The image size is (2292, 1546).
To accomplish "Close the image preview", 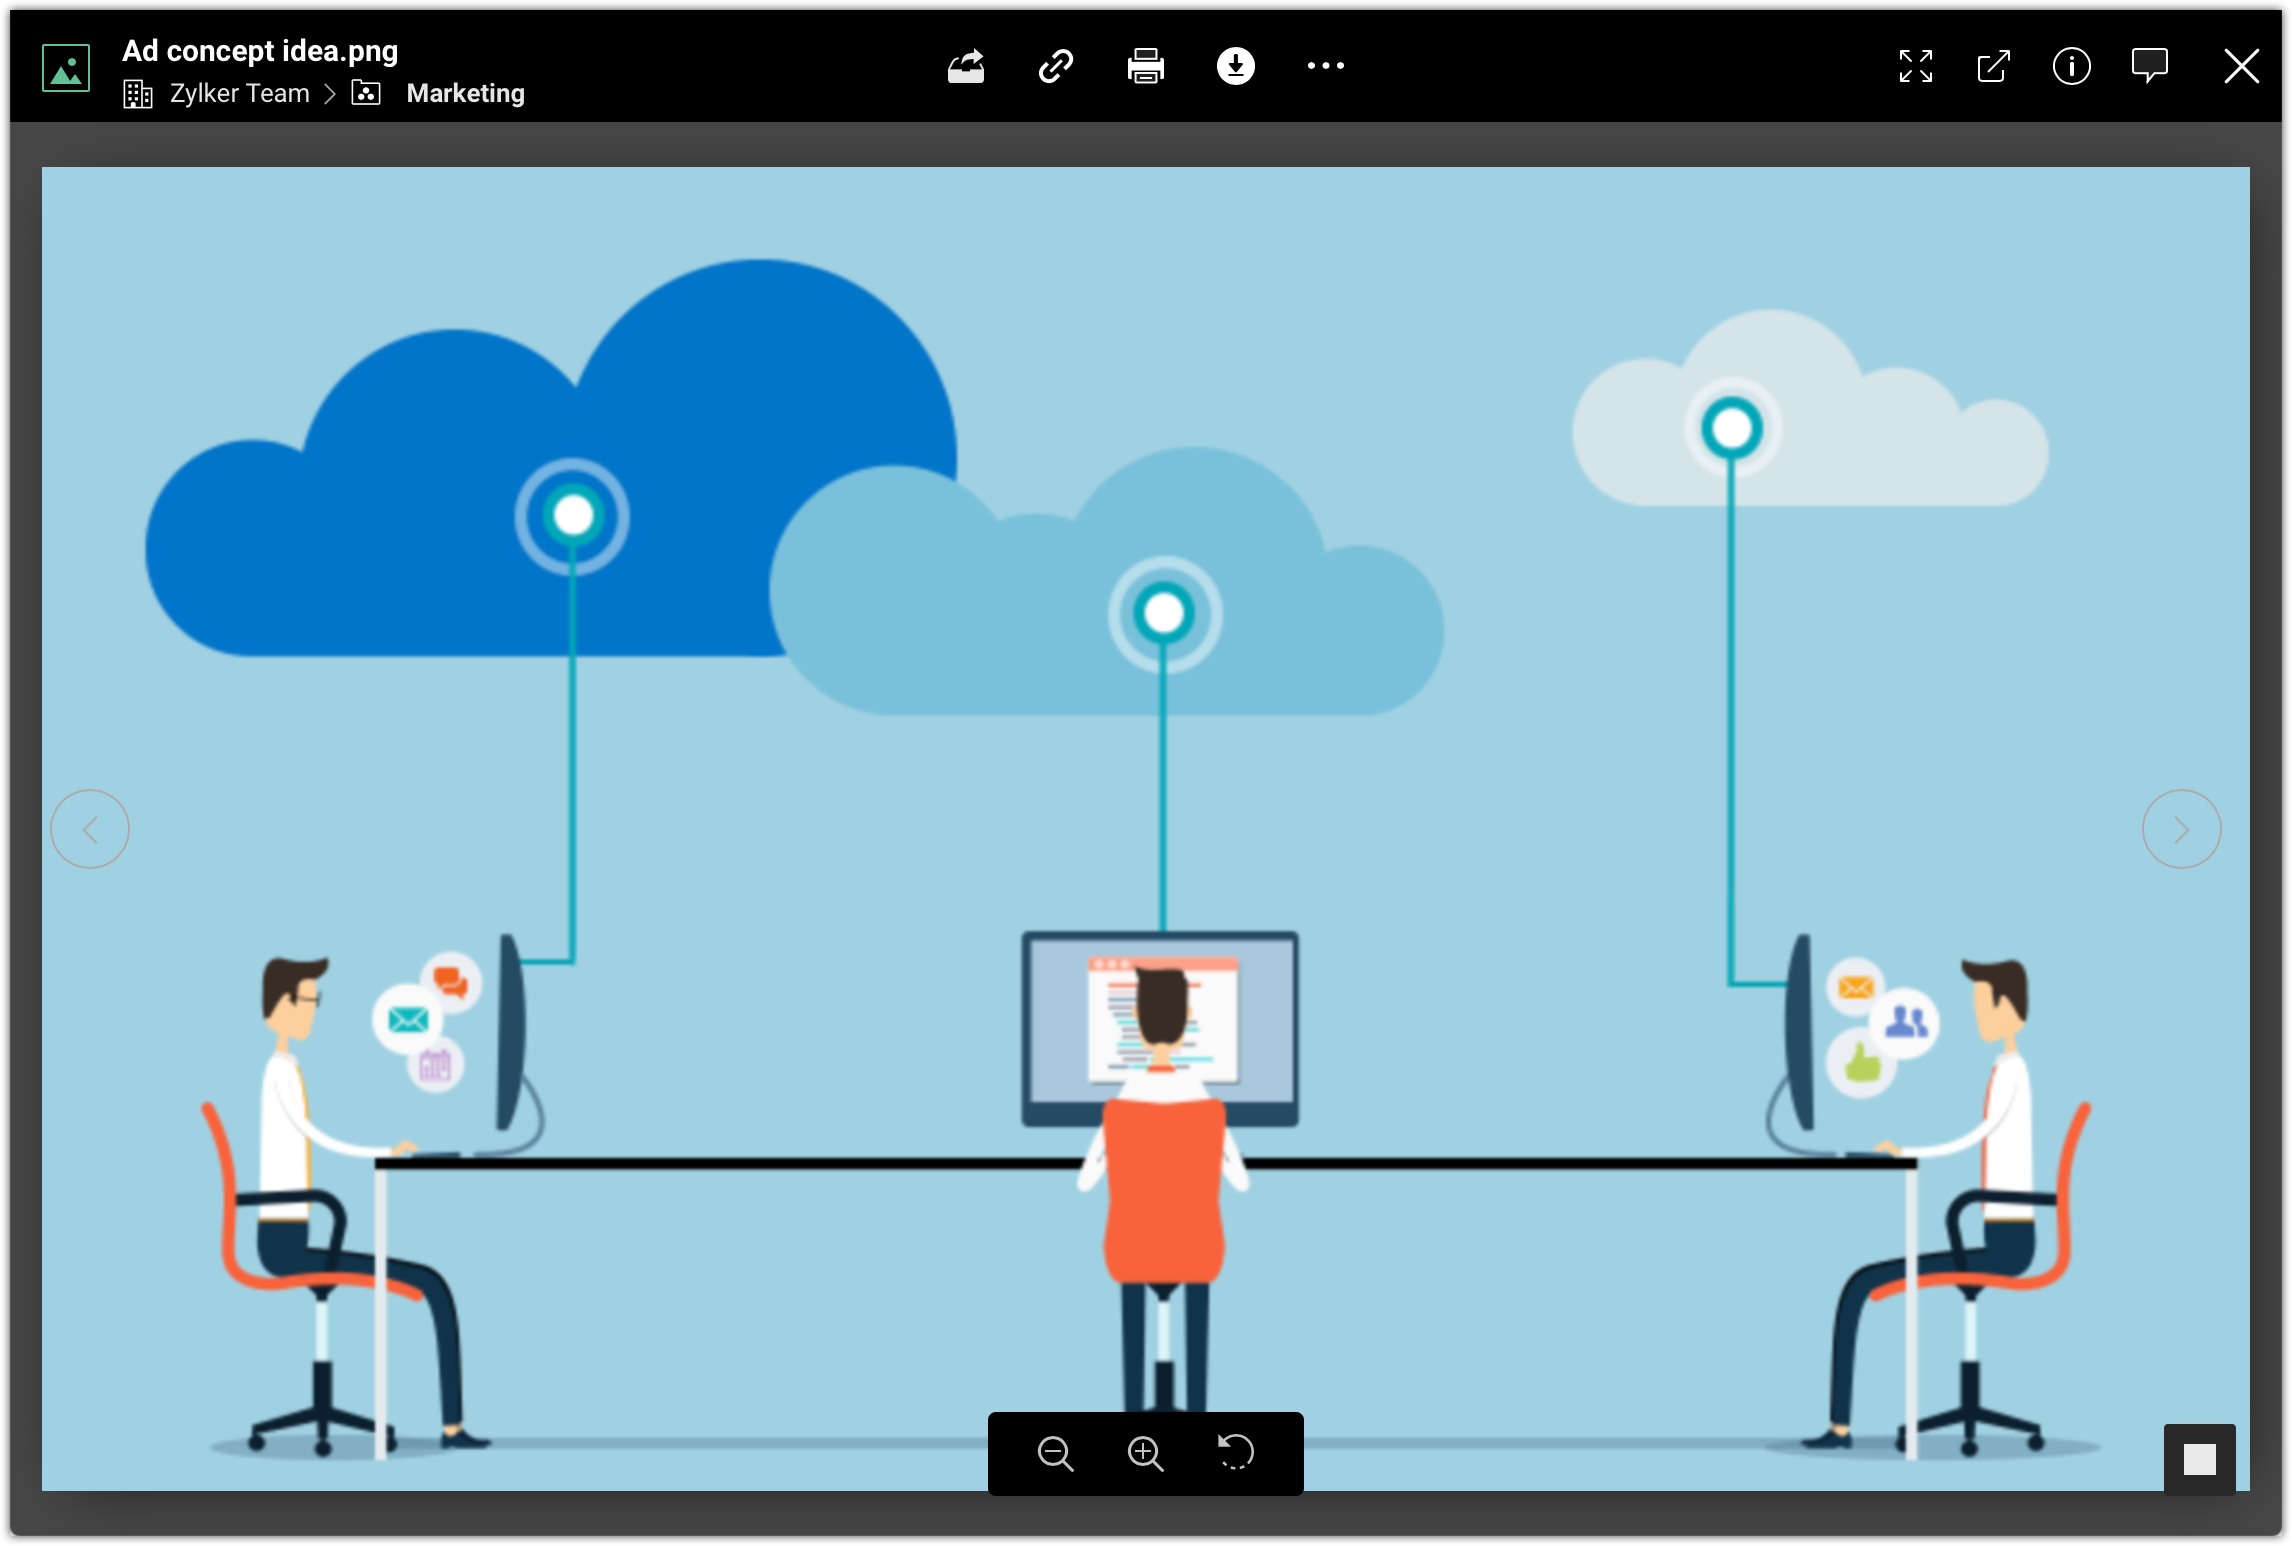I will (2242, 67).
